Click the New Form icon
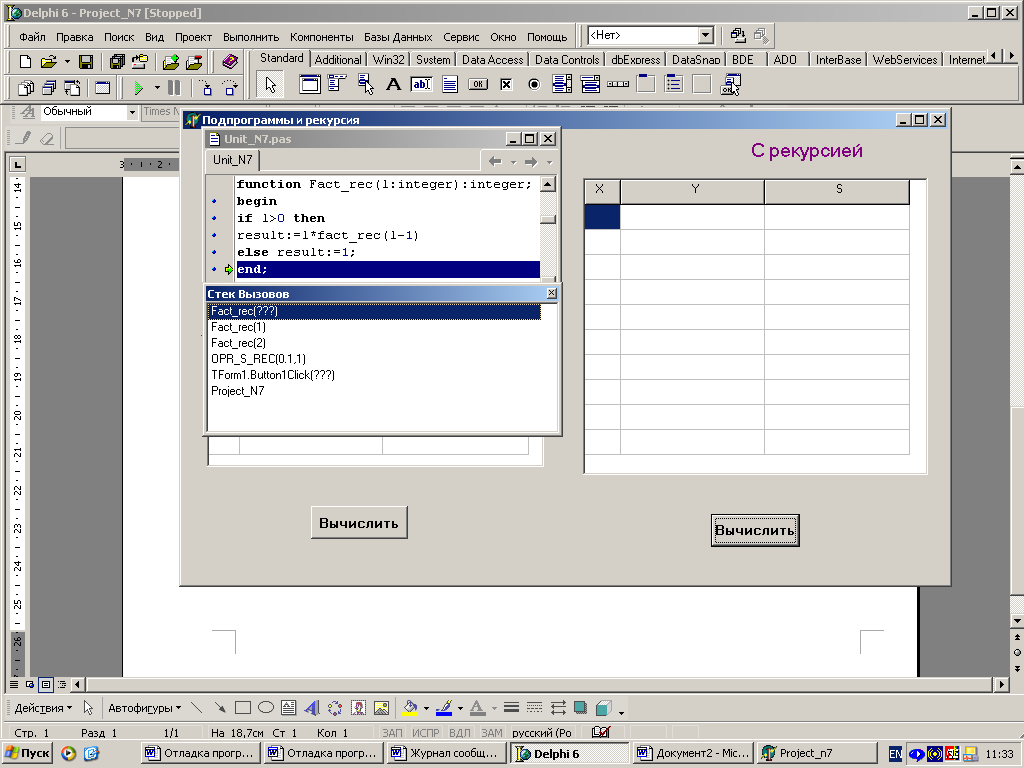Screen dimensions: 1024x768 click(x=103, y=88)
